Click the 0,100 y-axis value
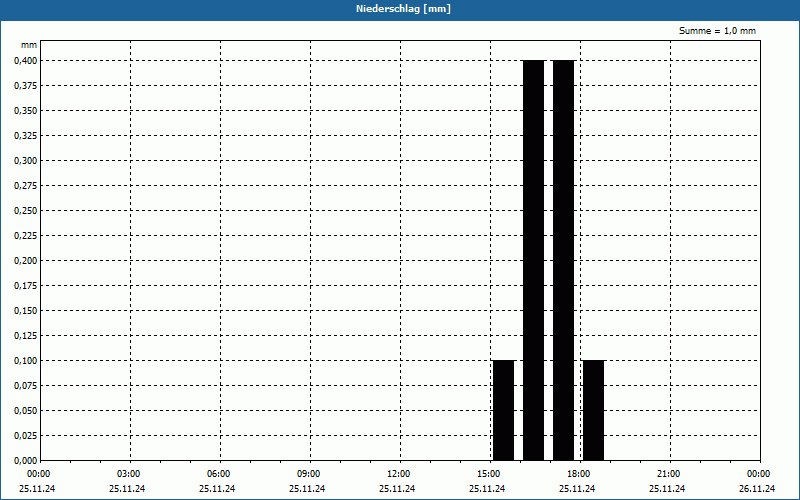Screen dimensions: 800x500 26,361
